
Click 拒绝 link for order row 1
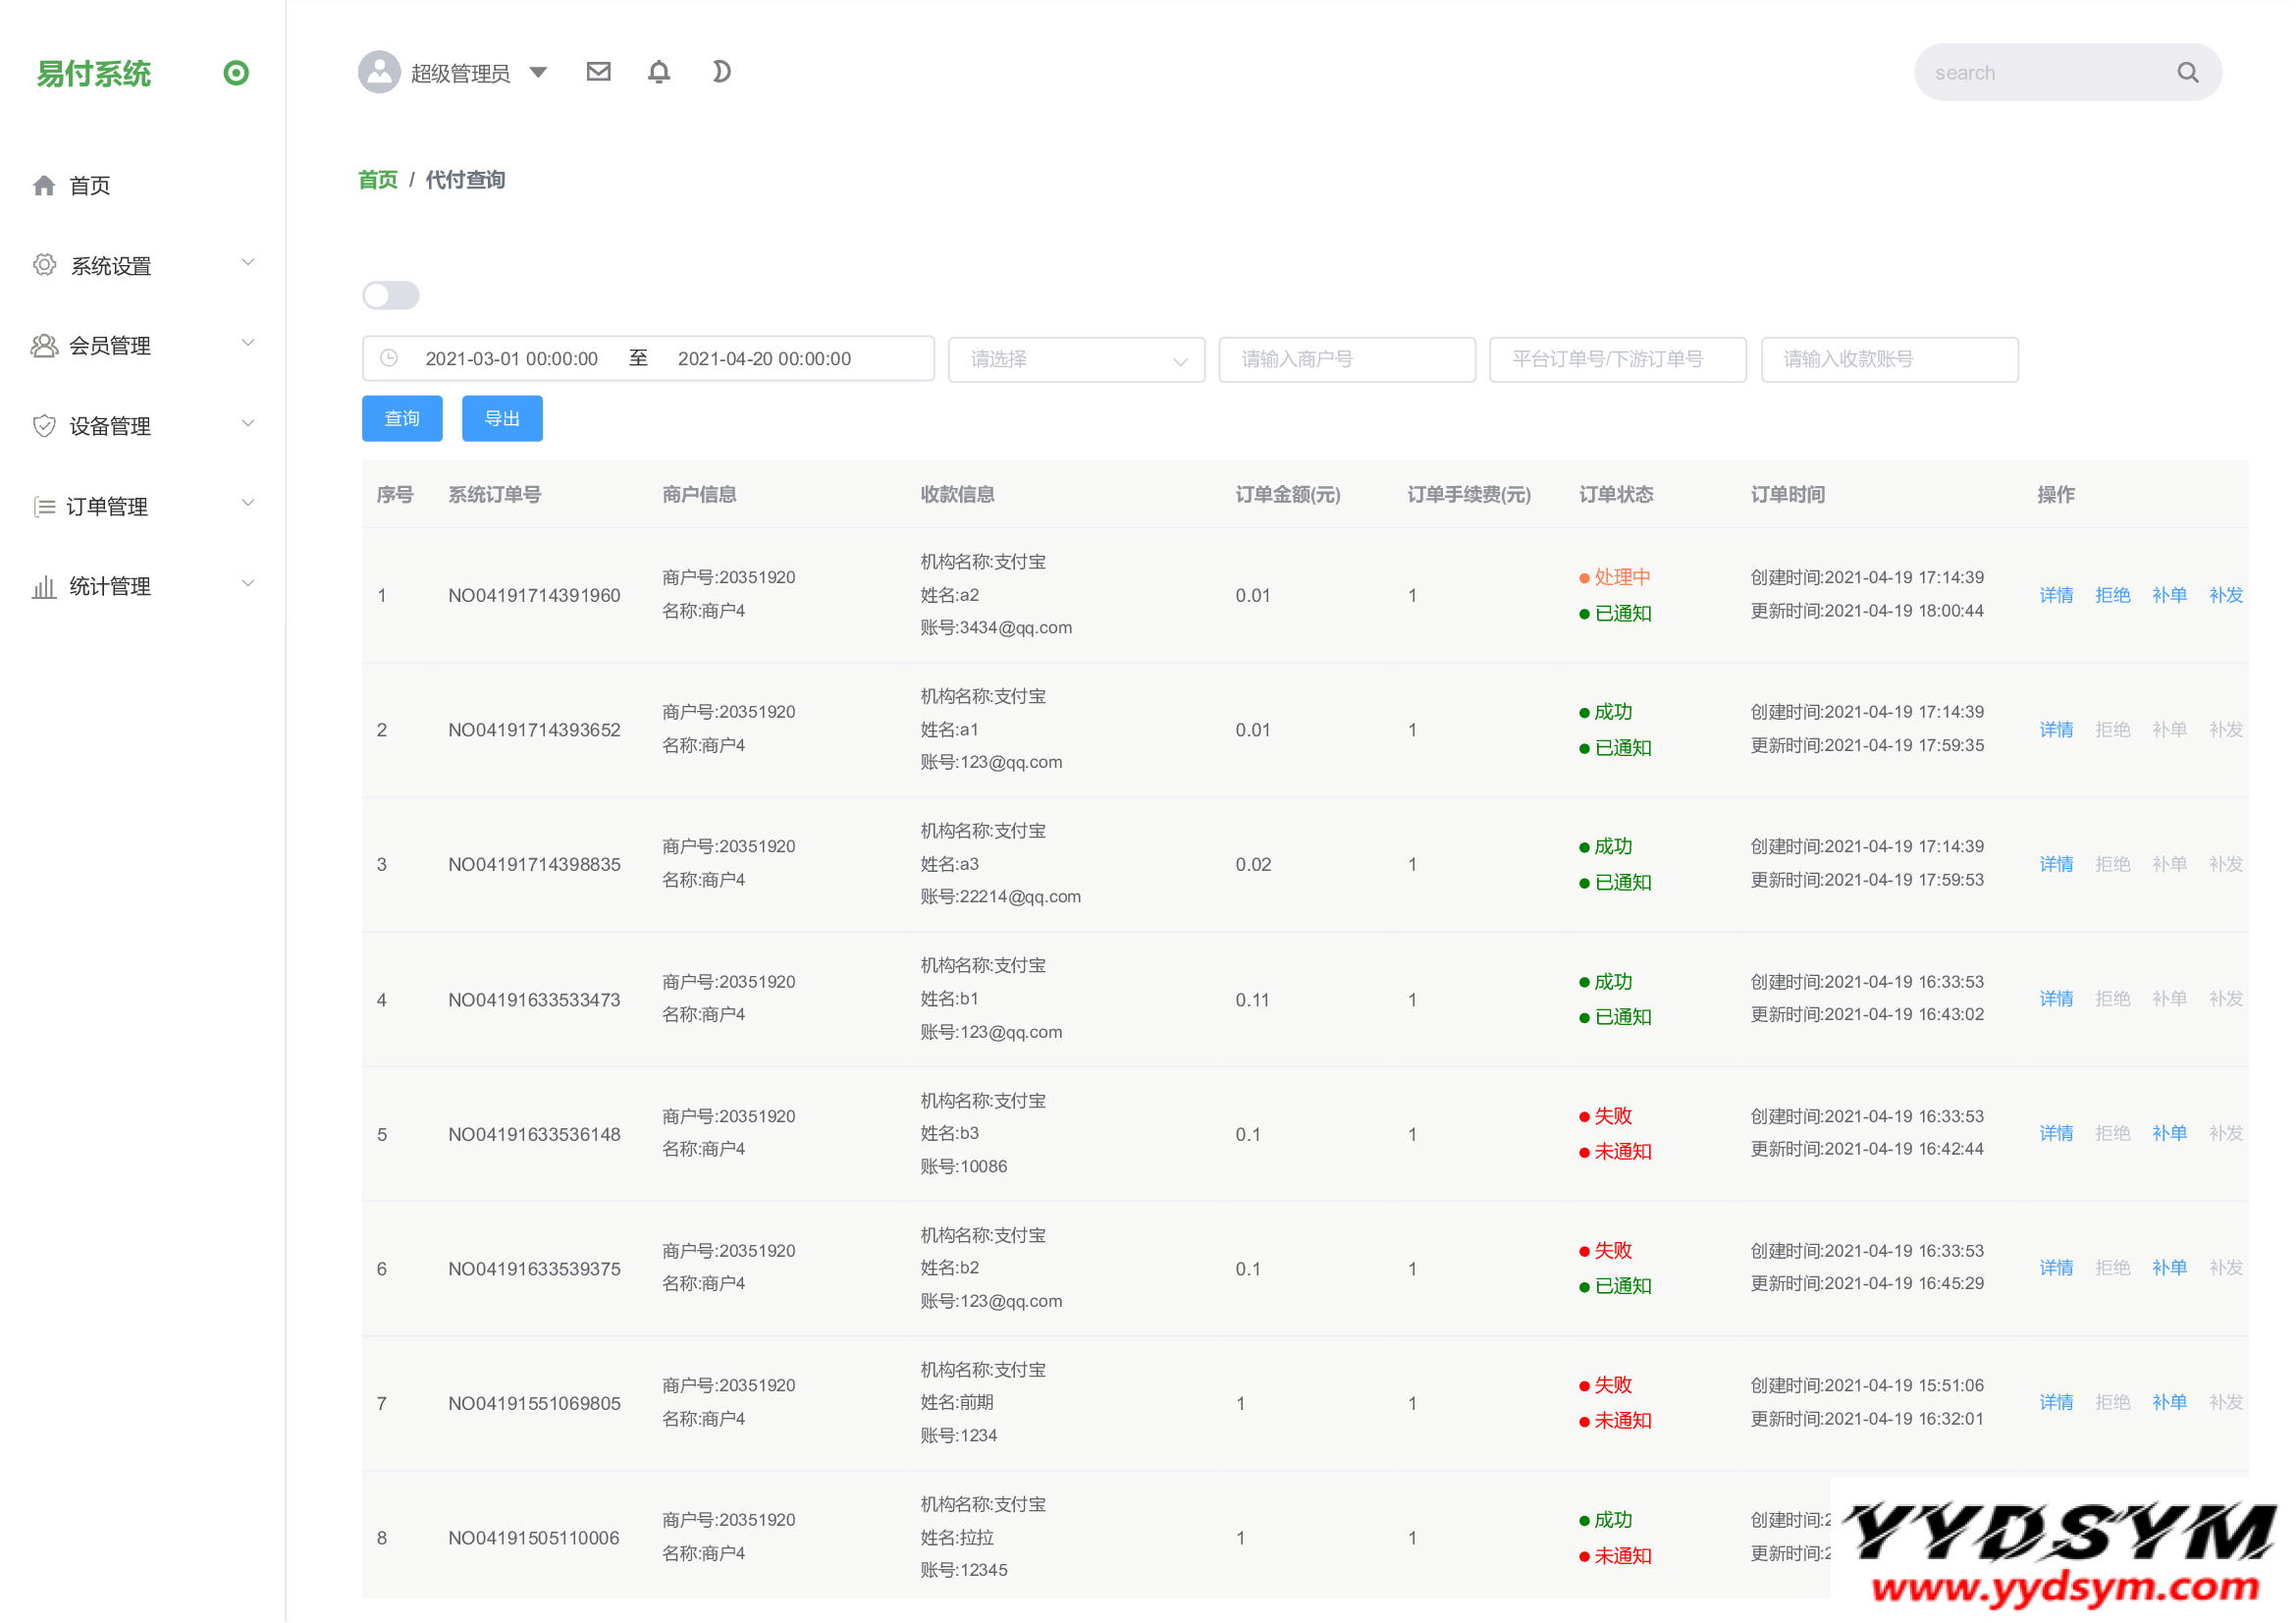(x=2112, y=595)
